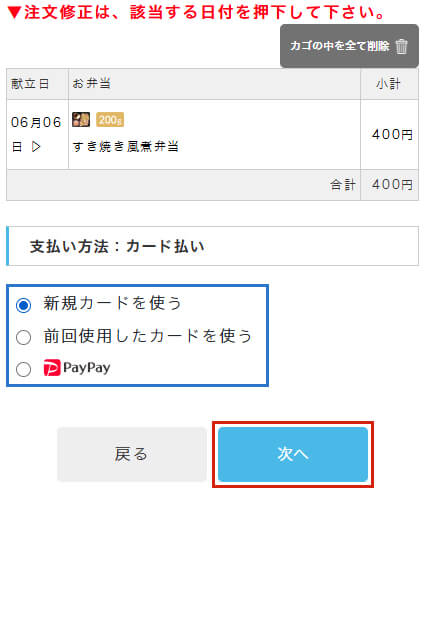Click the sukiyaki bento thumbnail image
The height and width of the screenshot is (619, 426).
tap(81, 120)
